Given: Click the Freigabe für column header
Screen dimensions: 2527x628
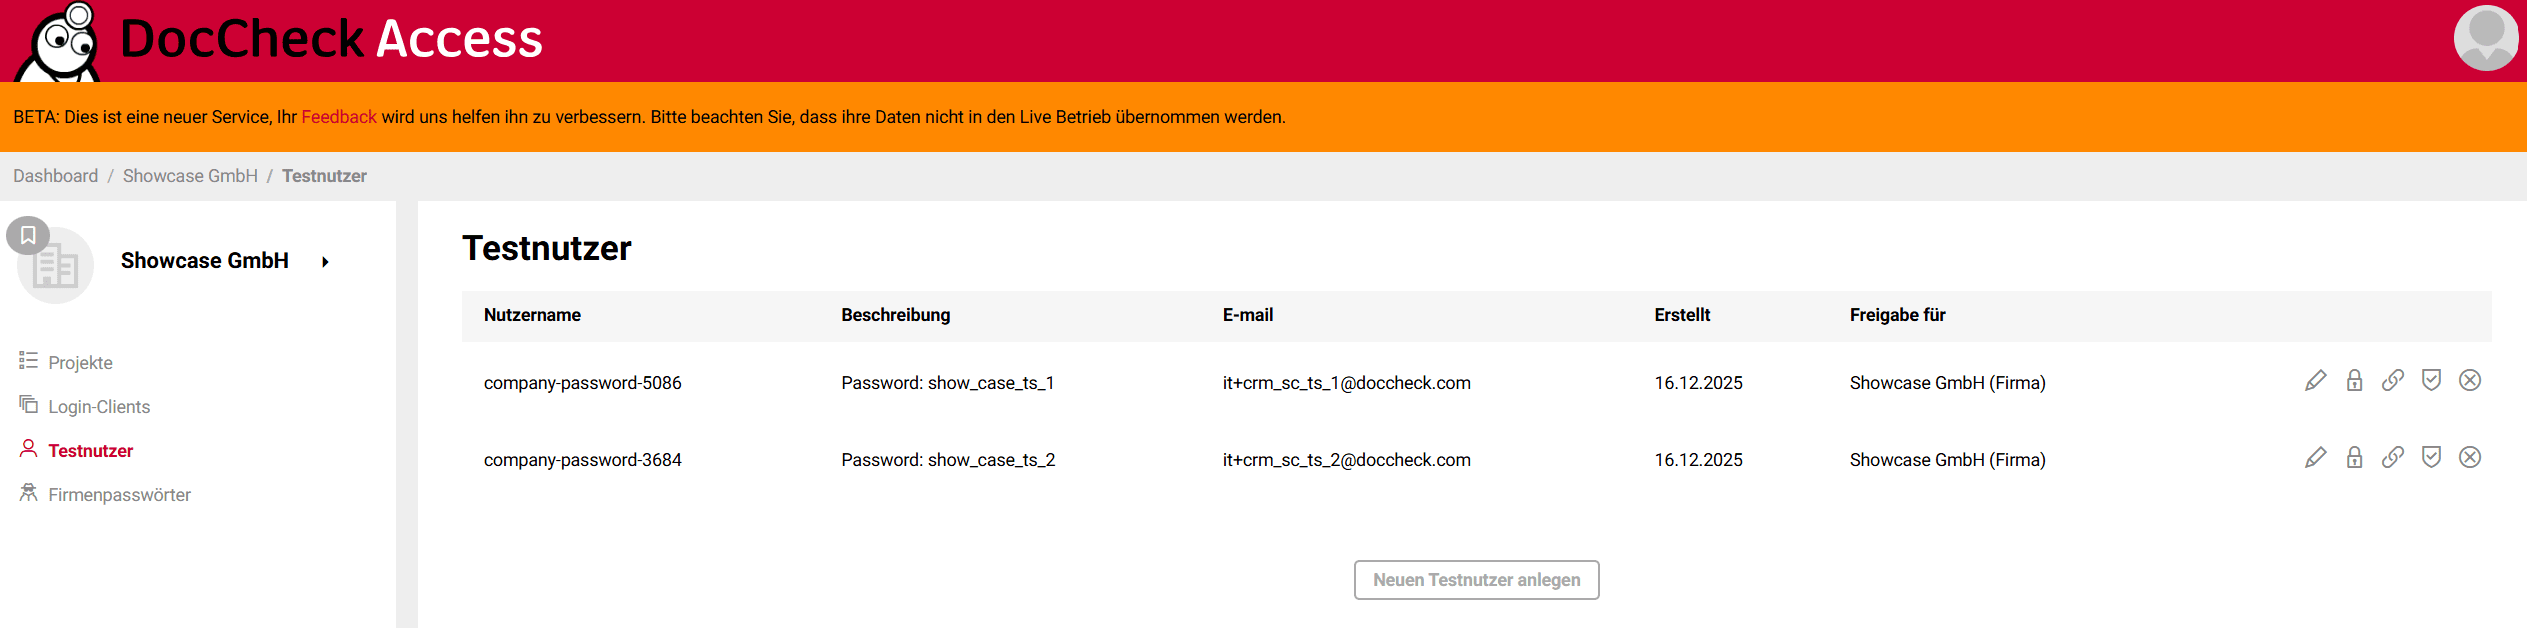Looking at the screenshot, I should pyautogui.click(x=1897, y=315).
